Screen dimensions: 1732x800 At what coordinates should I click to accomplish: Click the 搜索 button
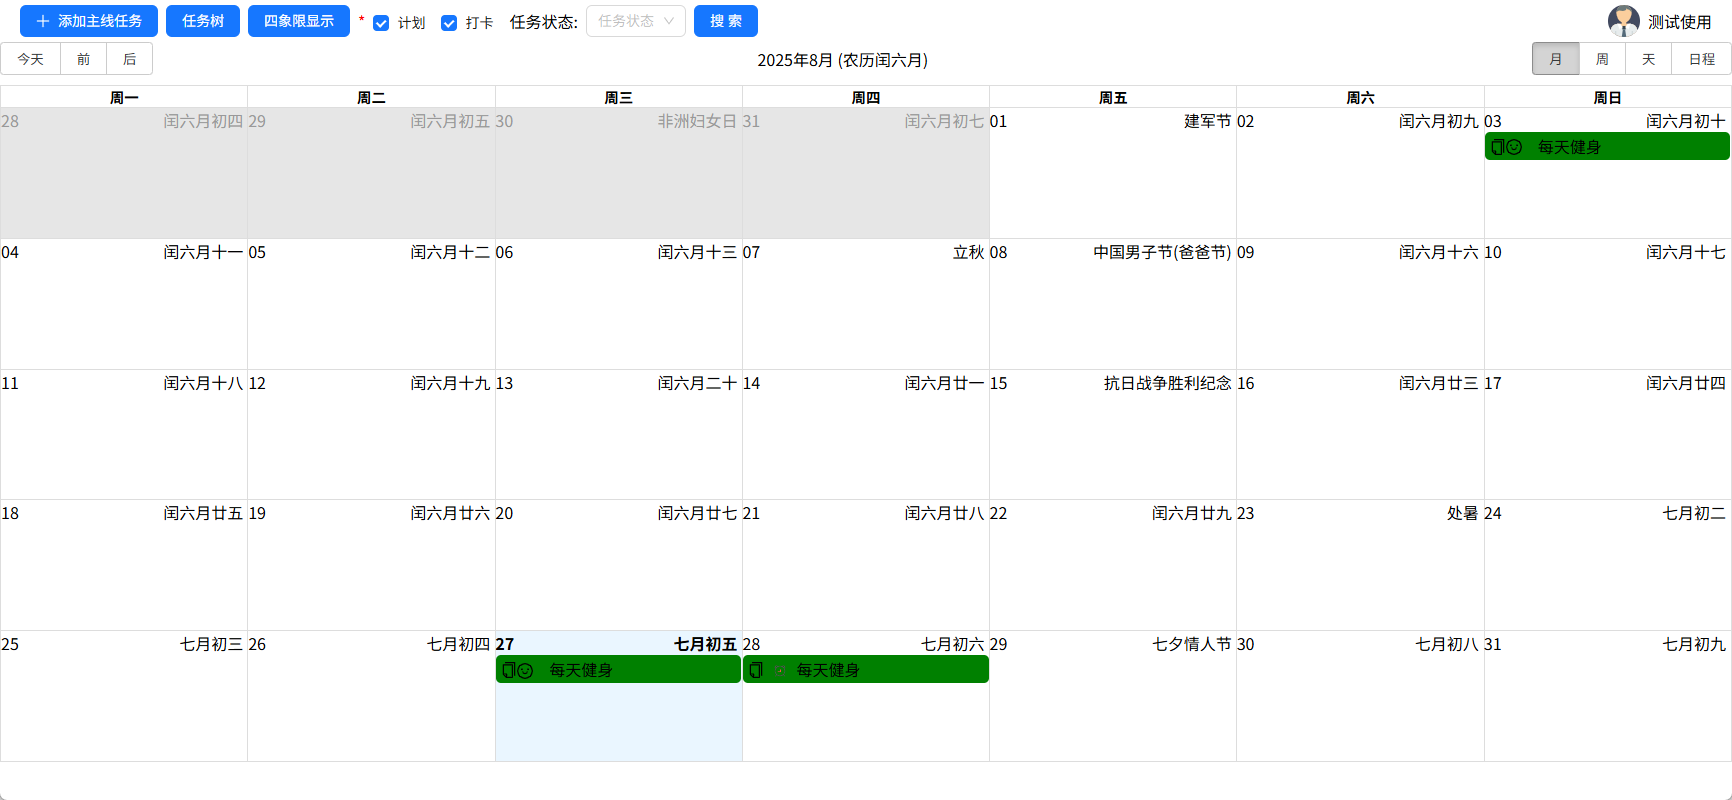tap(726, 21)
